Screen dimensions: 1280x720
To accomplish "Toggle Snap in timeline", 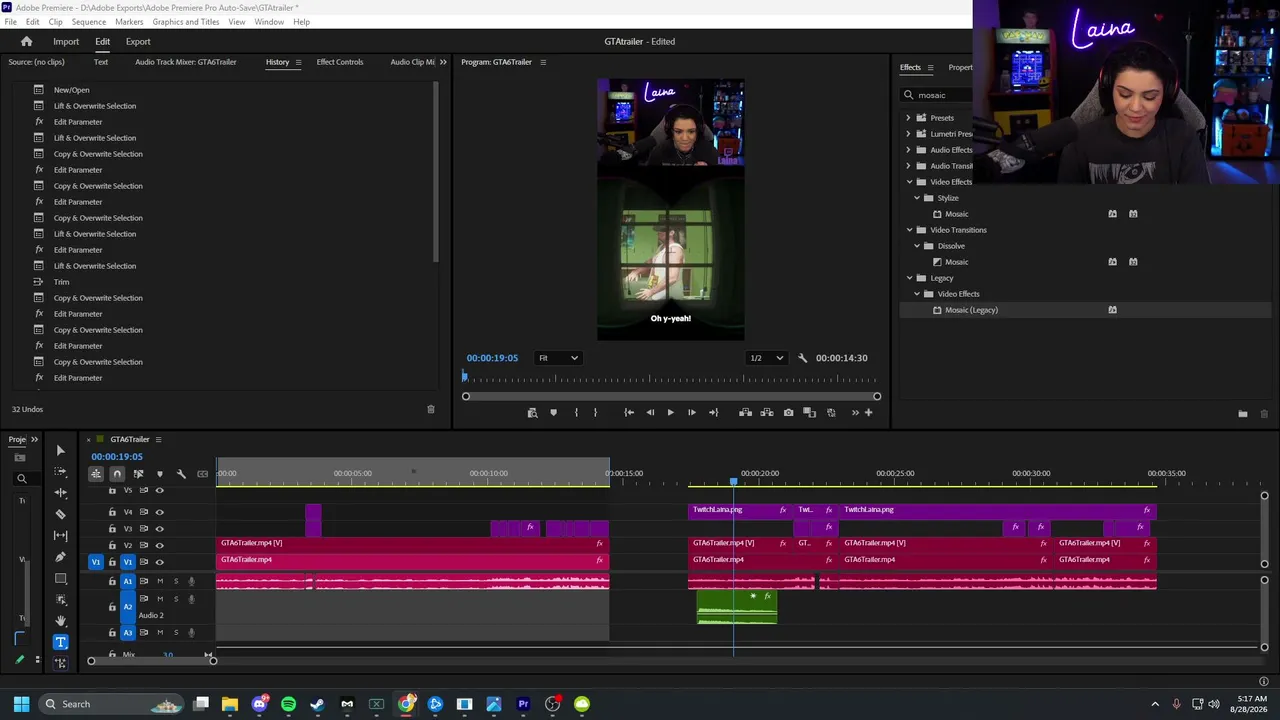I will point(117,474).
